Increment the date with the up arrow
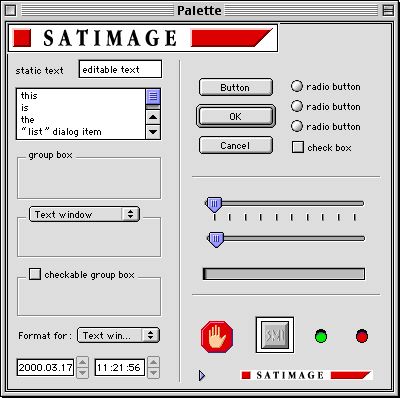 [x=82, y=362]
